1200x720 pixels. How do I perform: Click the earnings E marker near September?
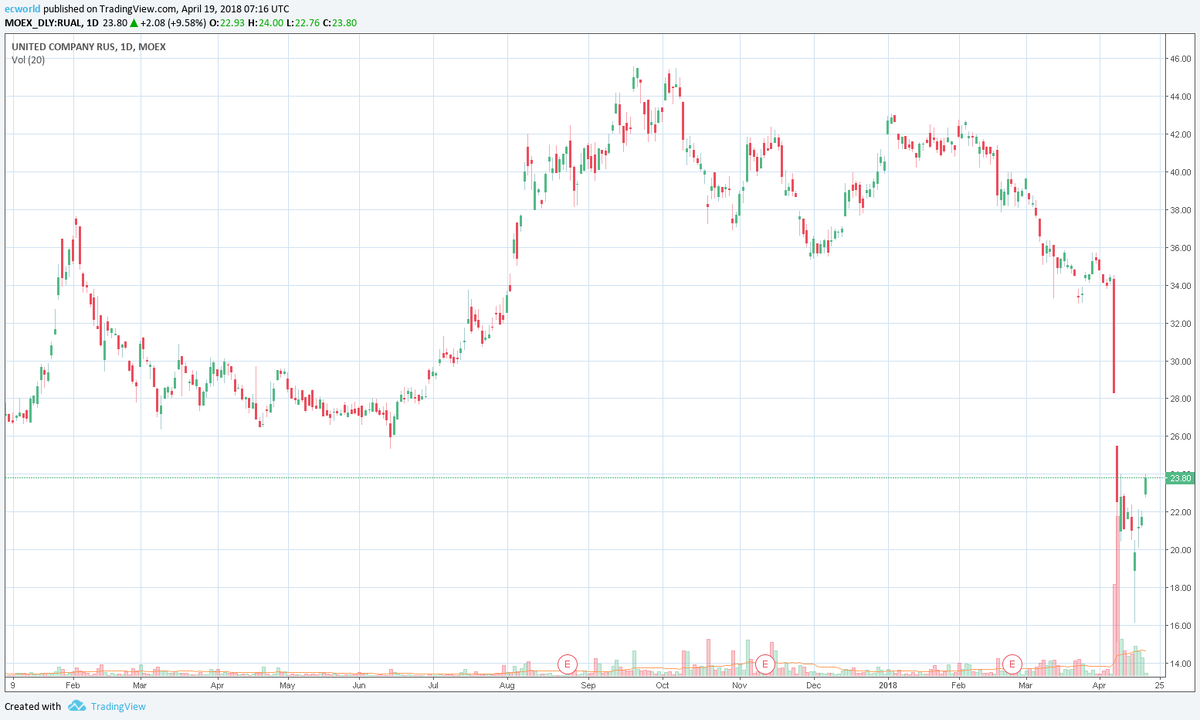[x=568, y=663]
